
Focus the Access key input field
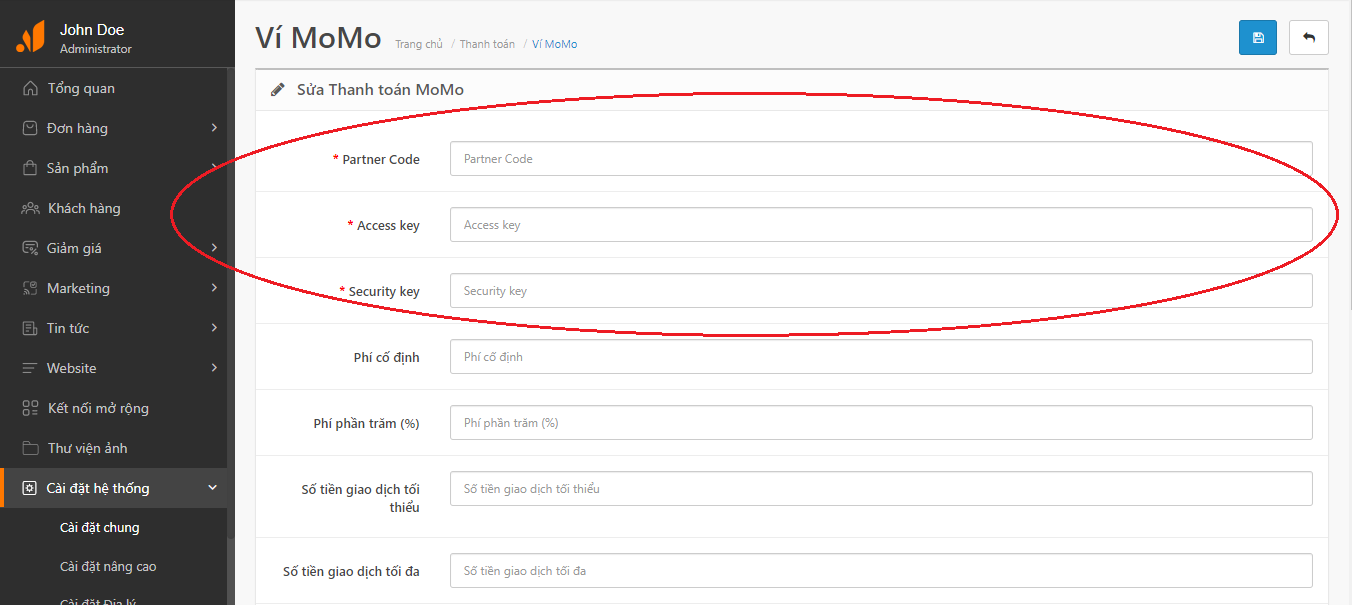pos(881,225)
